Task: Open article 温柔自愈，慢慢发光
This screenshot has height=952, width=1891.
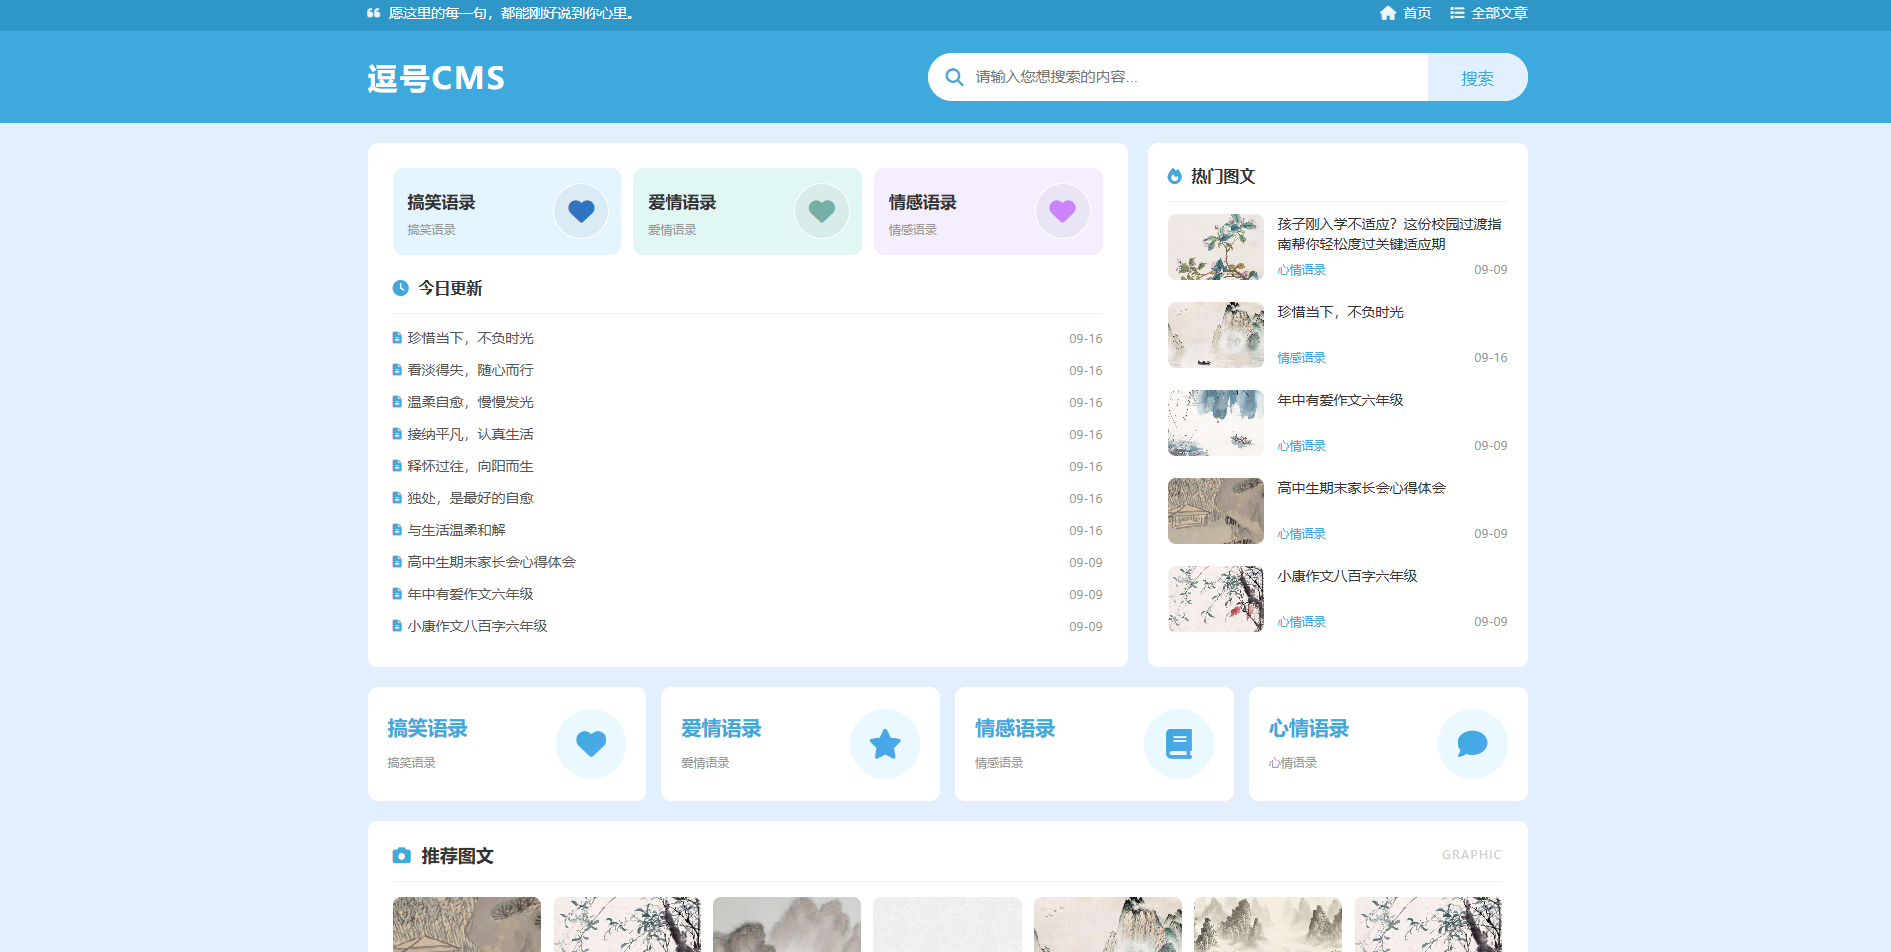Action: click(470, 402)
